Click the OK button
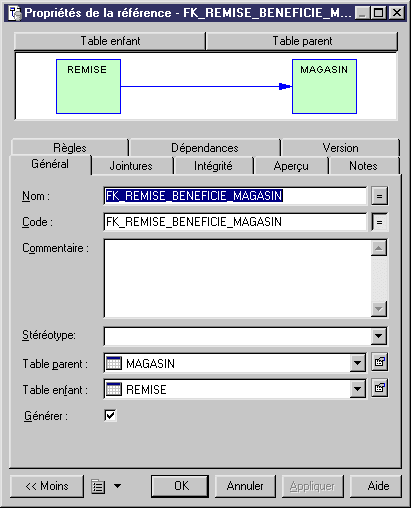The image size is (411, 508). coord(180,486)
